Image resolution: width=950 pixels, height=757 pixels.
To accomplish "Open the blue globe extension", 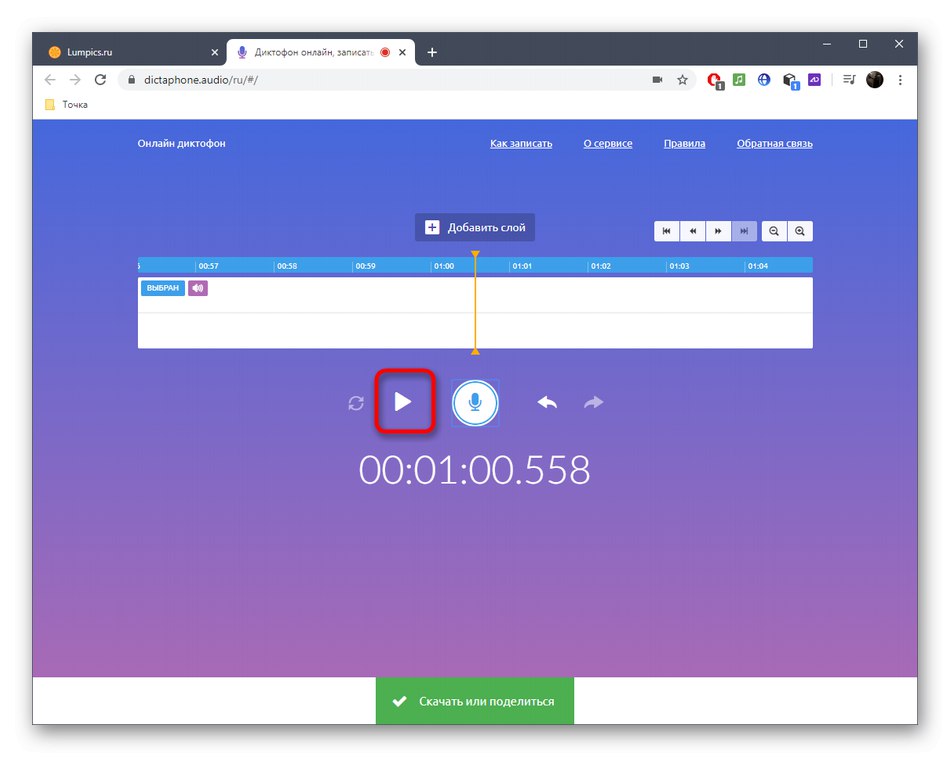I will (x=764, y=79).
